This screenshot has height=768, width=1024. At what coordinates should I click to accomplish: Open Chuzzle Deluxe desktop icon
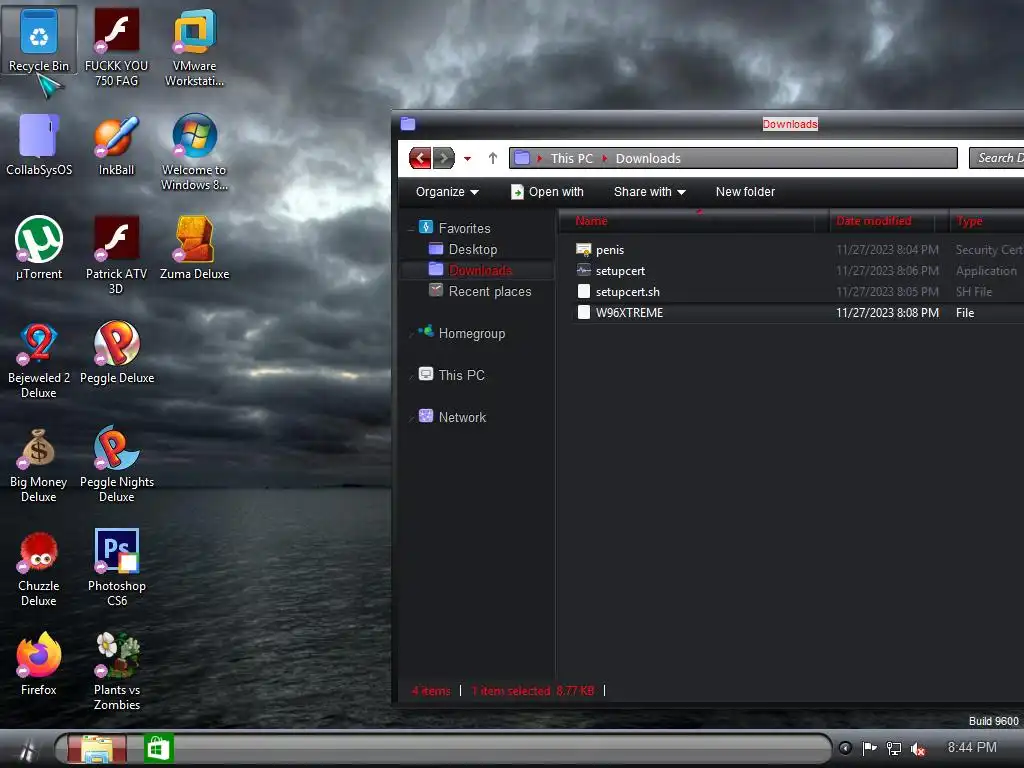click(x=39, y=568)
